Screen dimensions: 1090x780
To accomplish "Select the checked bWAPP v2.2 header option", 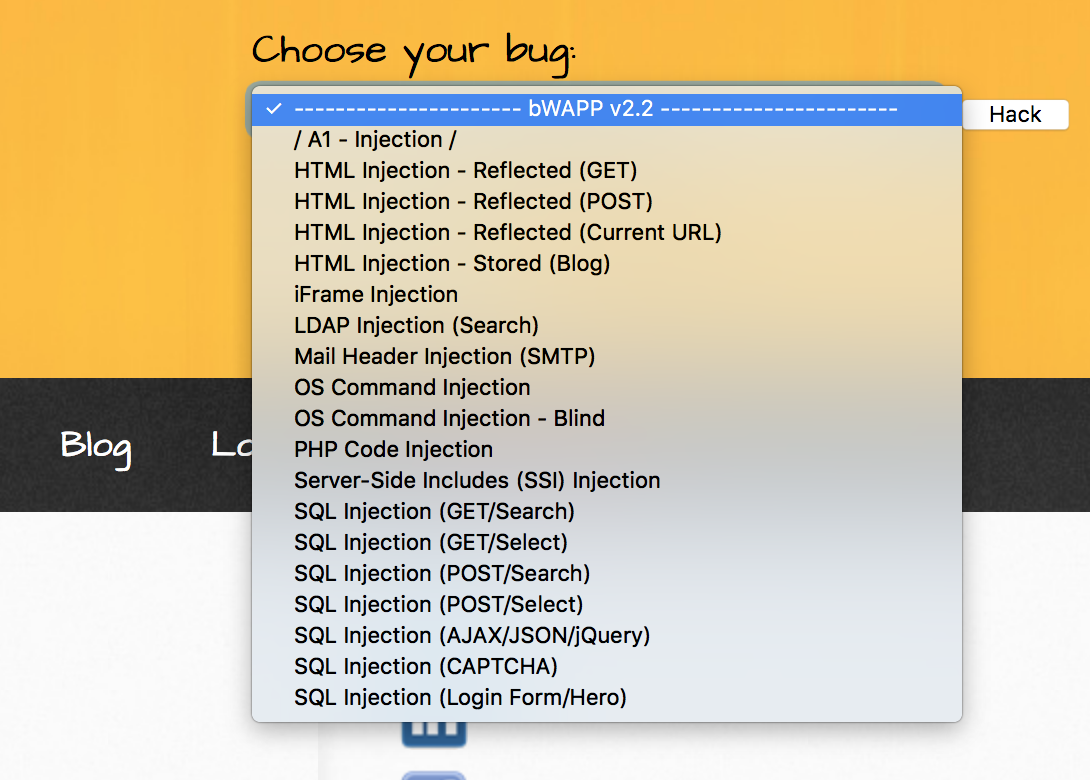I will pyautogui.click(x=595, y=109).
